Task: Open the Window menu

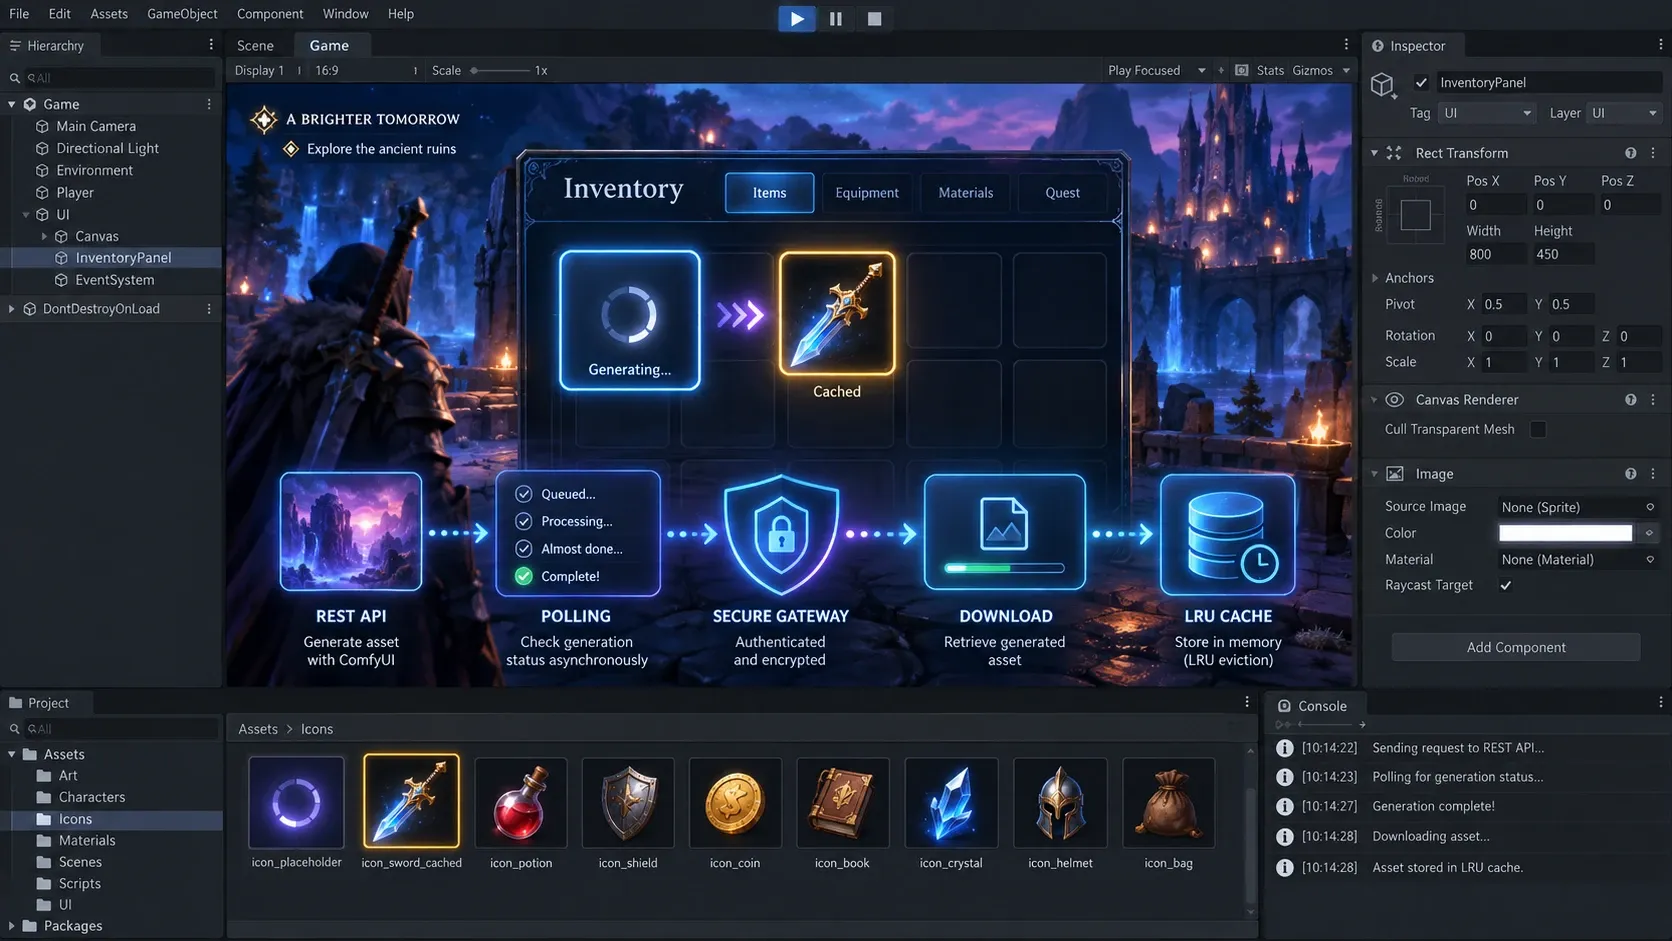Action: coord(346,14)
